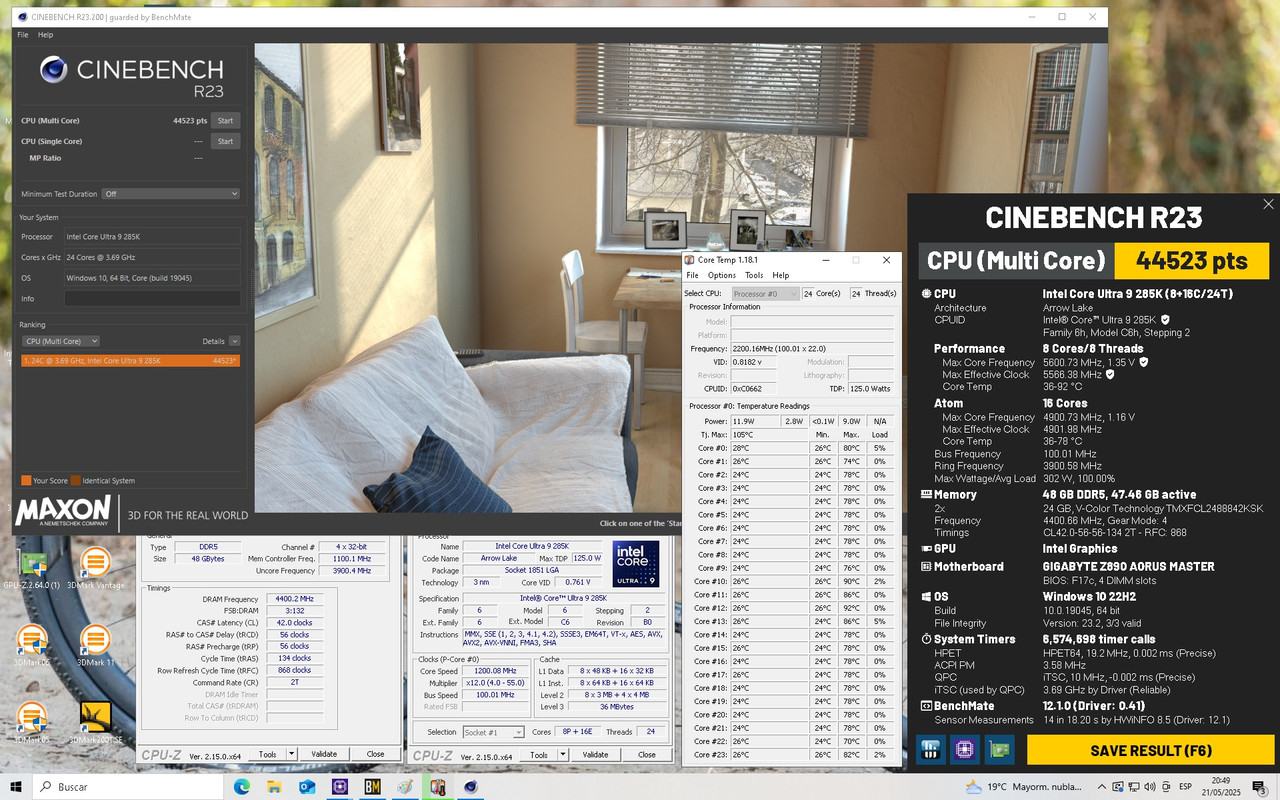Open the Tools dropdown arrow in CPU-Z memory window
Screen dimensions: 1280x800
[292, 754]
